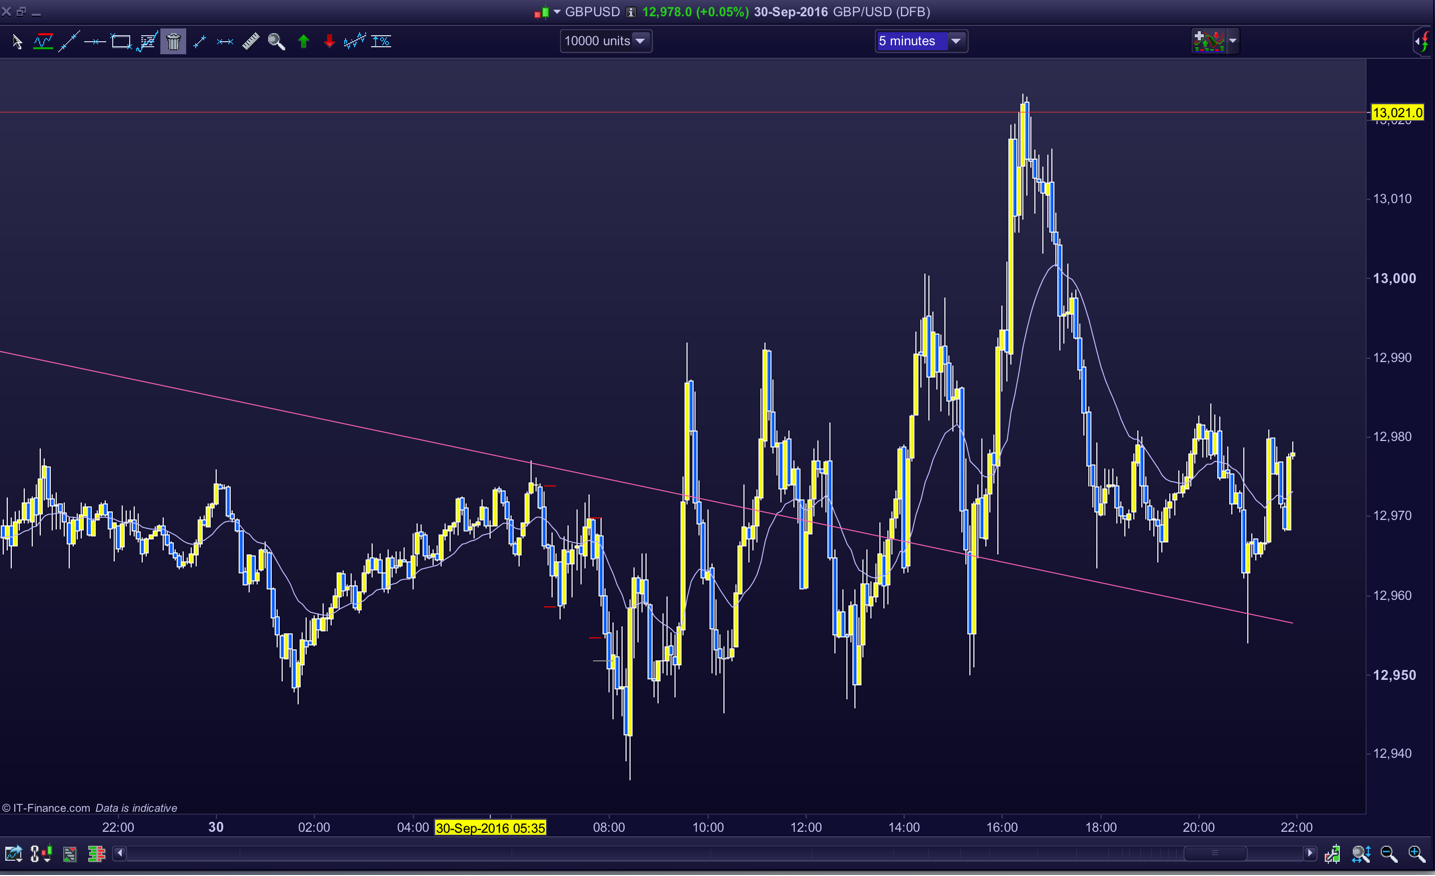The height and width of the screenshot is (876, 1435).
Task: Click the 13,021.0 price level label
Action: point(1397,113)
